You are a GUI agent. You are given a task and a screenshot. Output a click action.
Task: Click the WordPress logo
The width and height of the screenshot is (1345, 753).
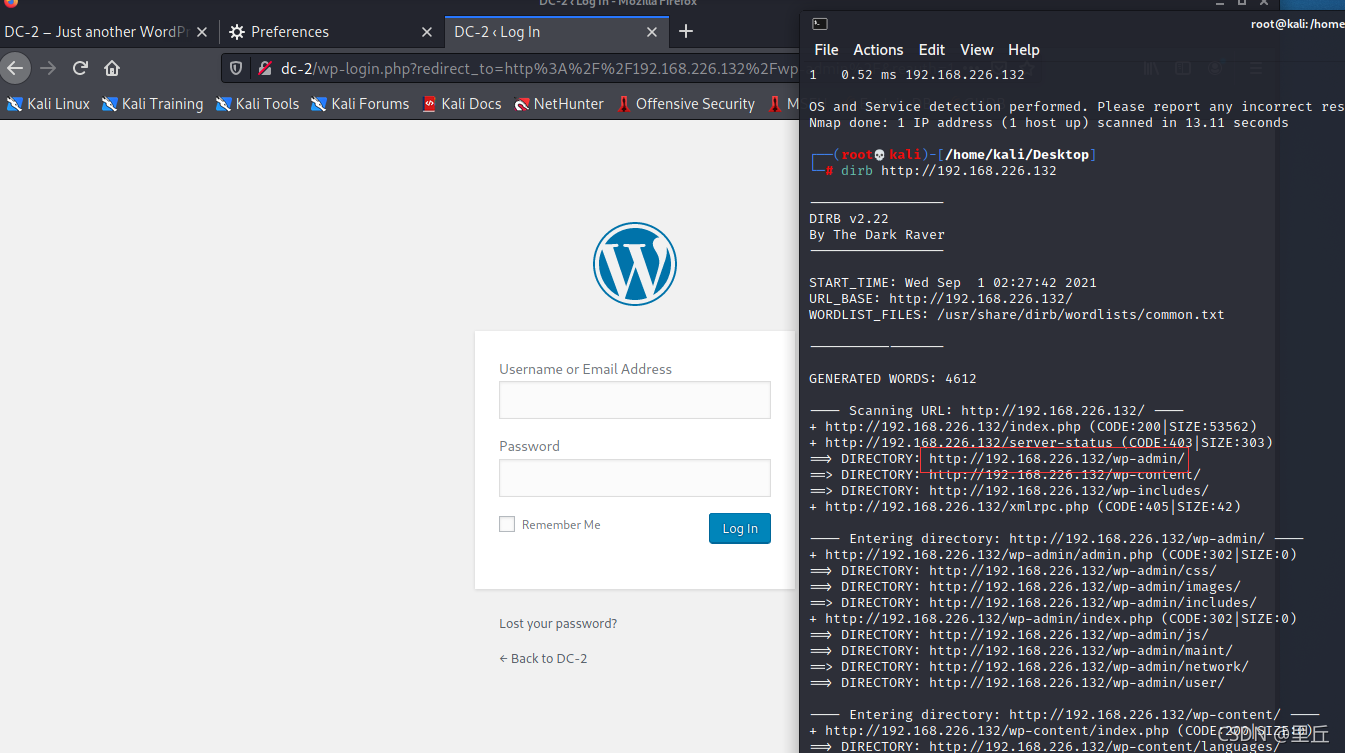635,264
